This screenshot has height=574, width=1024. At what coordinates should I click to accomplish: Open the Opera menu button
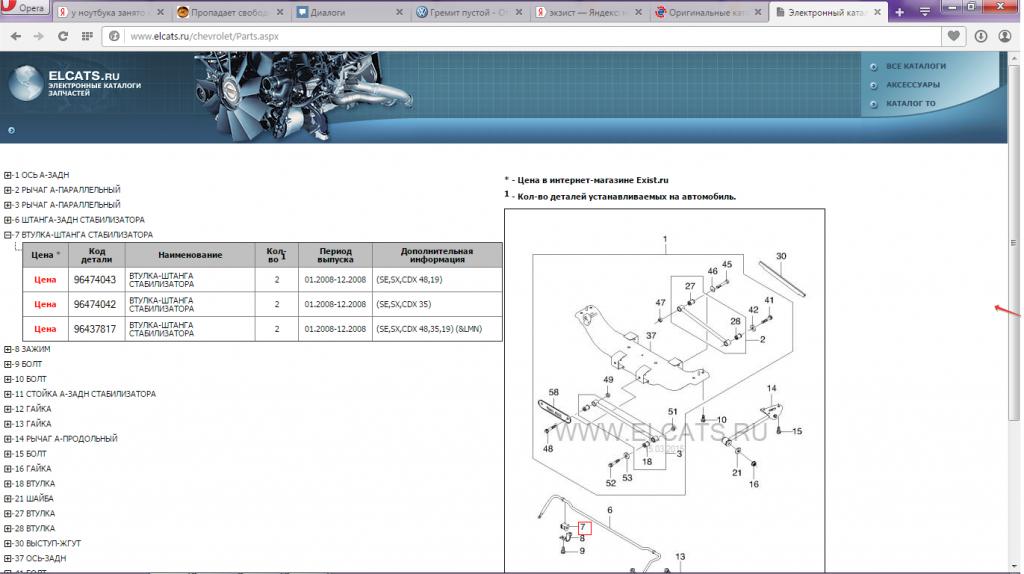click(x=24, y=8)
